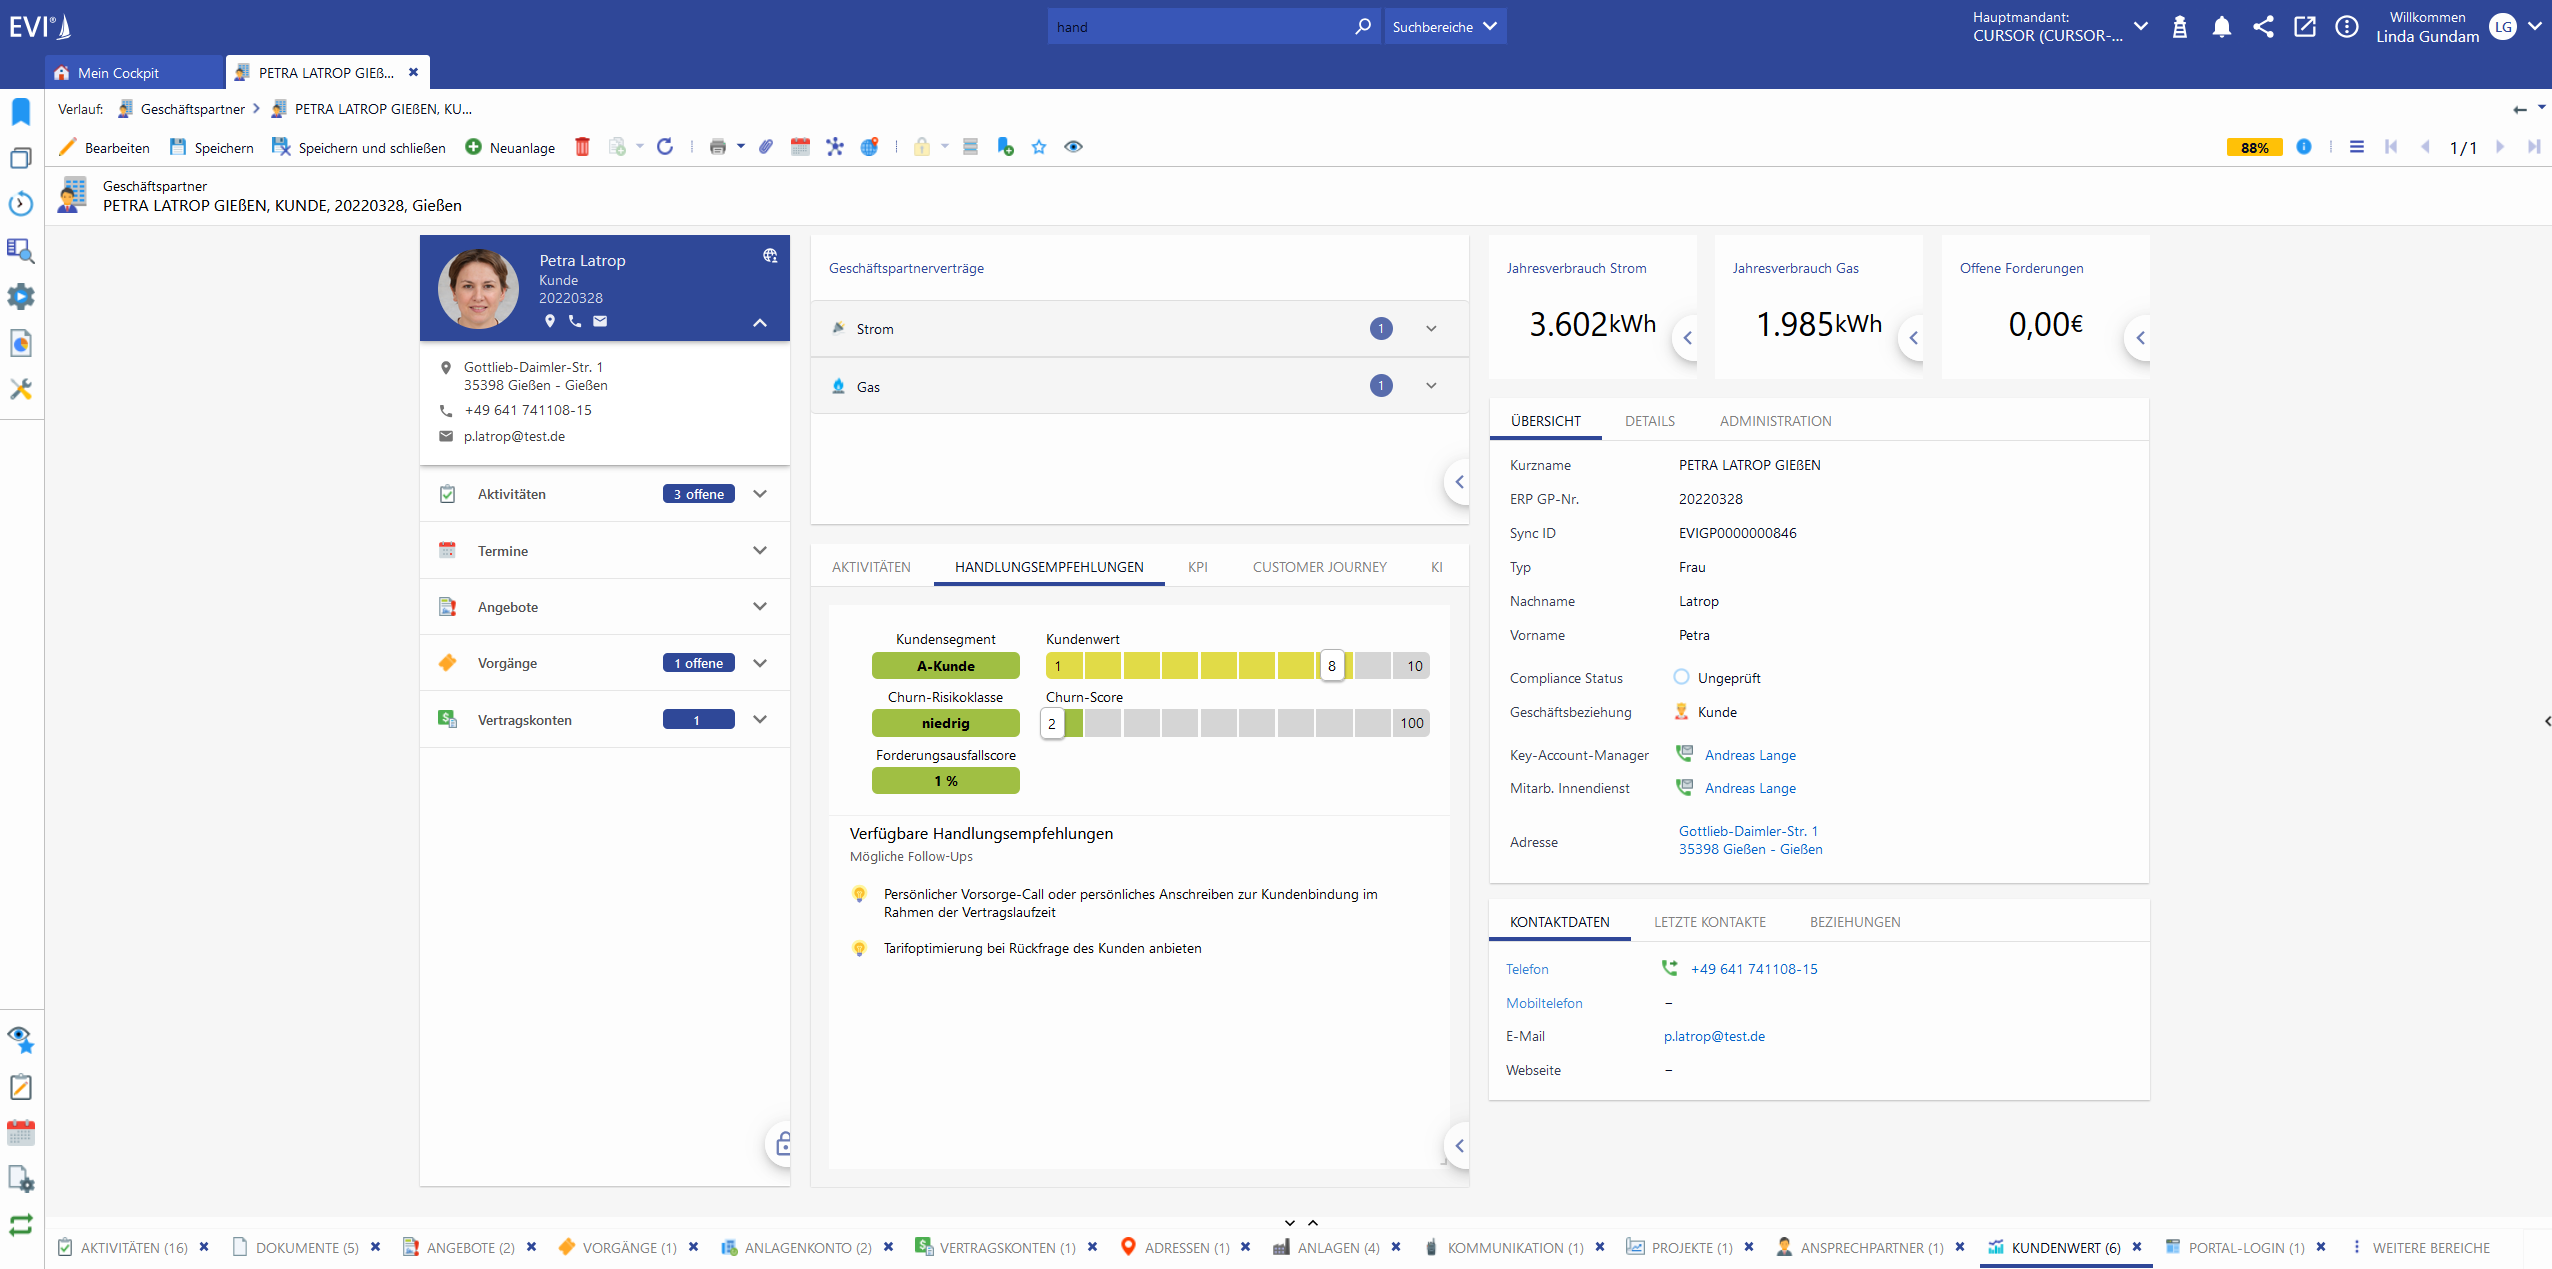Click the refresh icon in toolbar
Image resolution: width=2552 pixels, height=1269 pixels.
665,147
